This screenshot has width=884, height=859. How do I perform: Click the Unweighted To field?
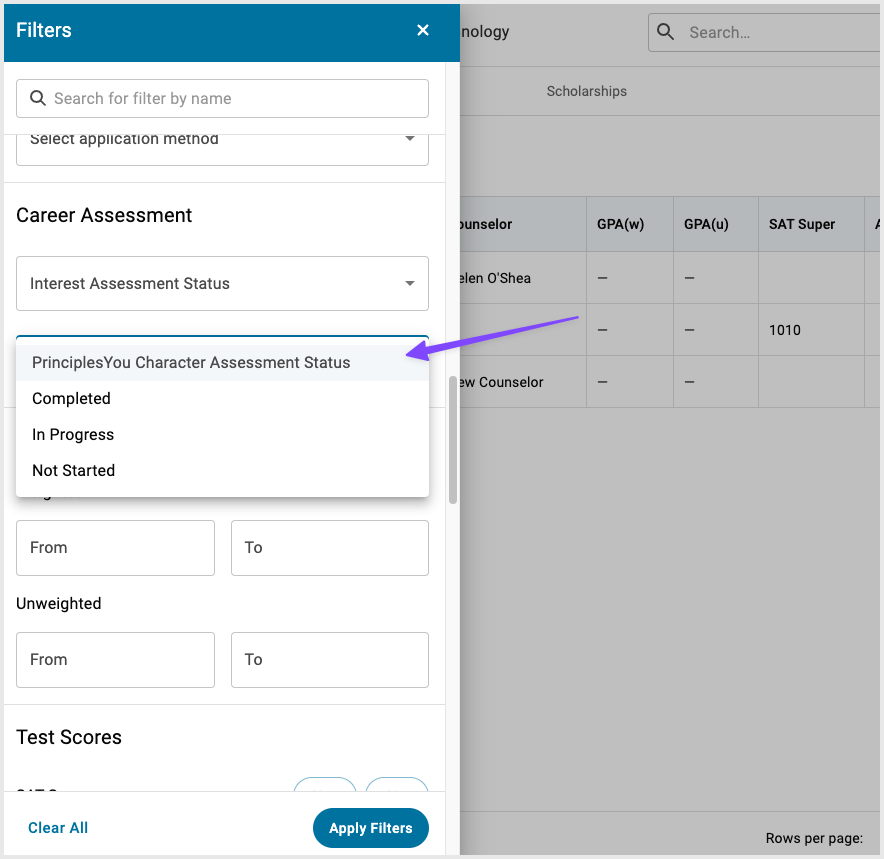click(330, 660)
